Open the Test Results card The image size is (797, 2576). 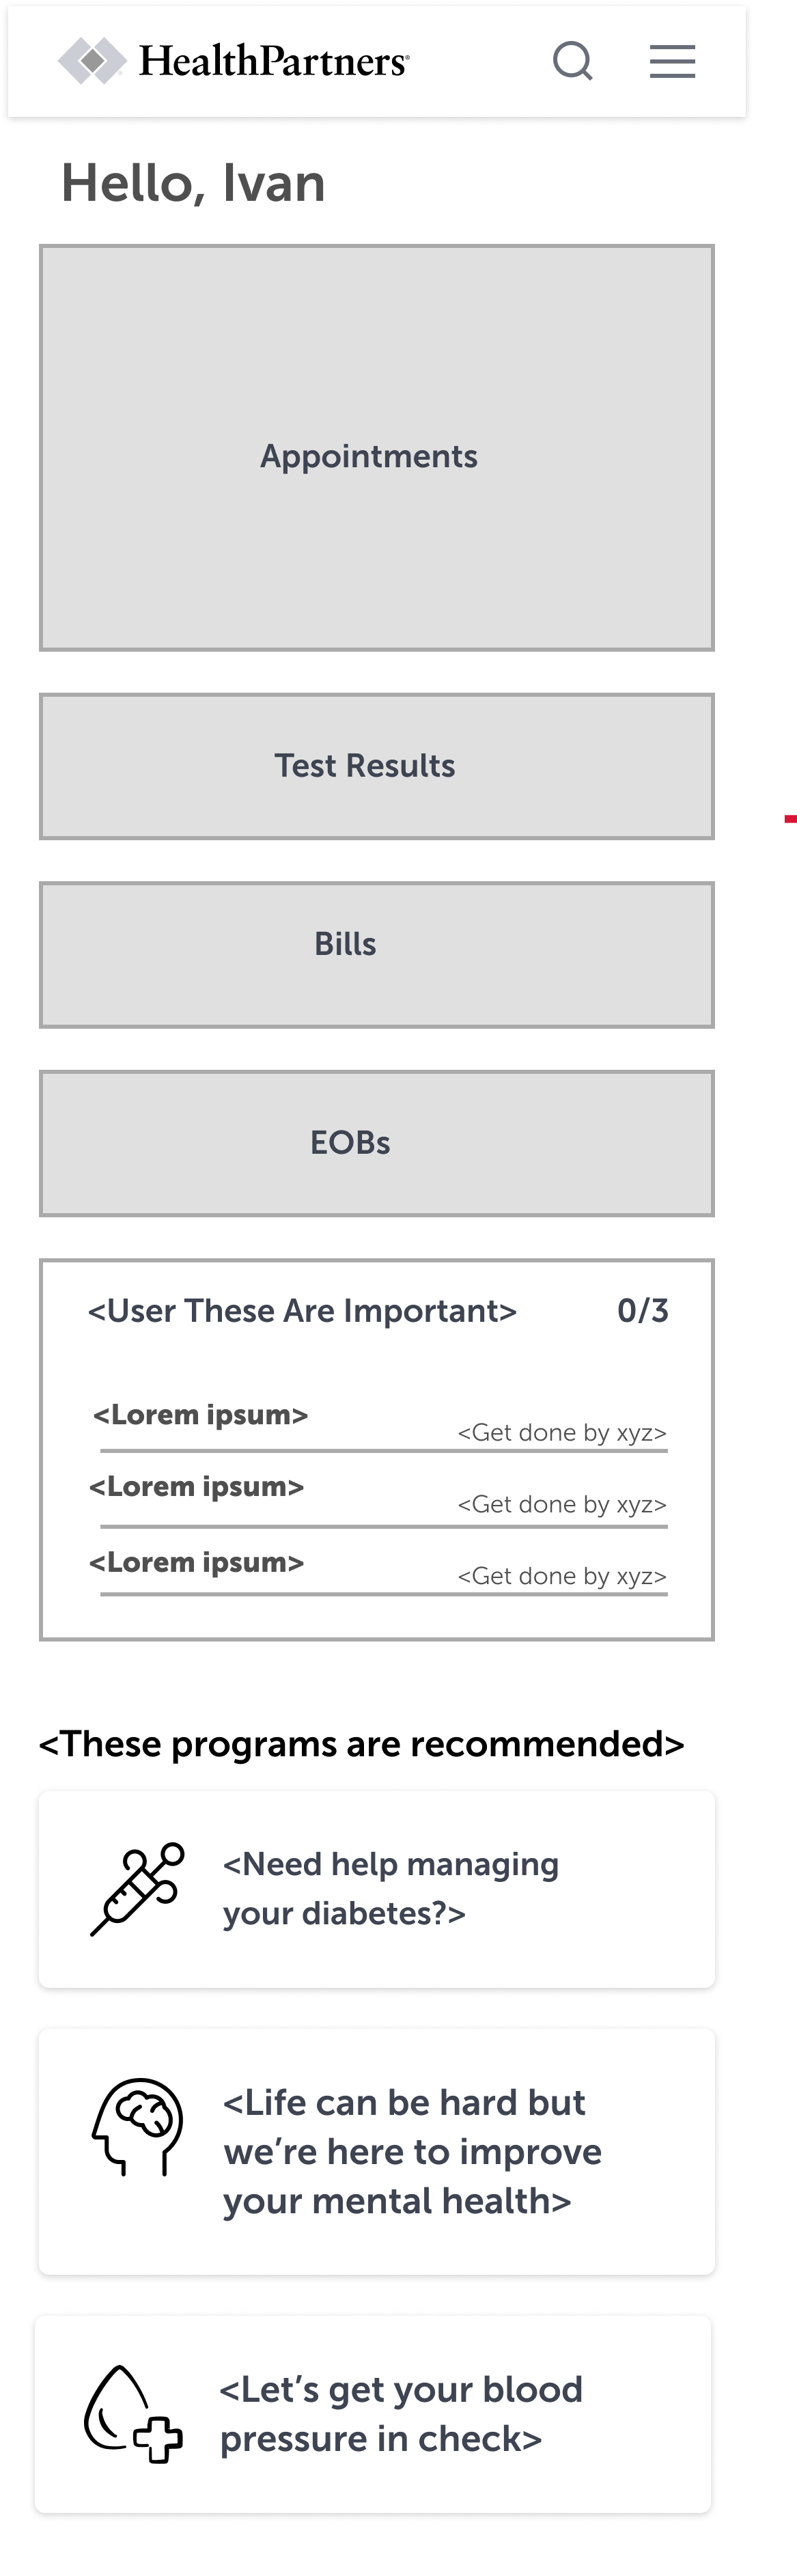pos(377,765)
